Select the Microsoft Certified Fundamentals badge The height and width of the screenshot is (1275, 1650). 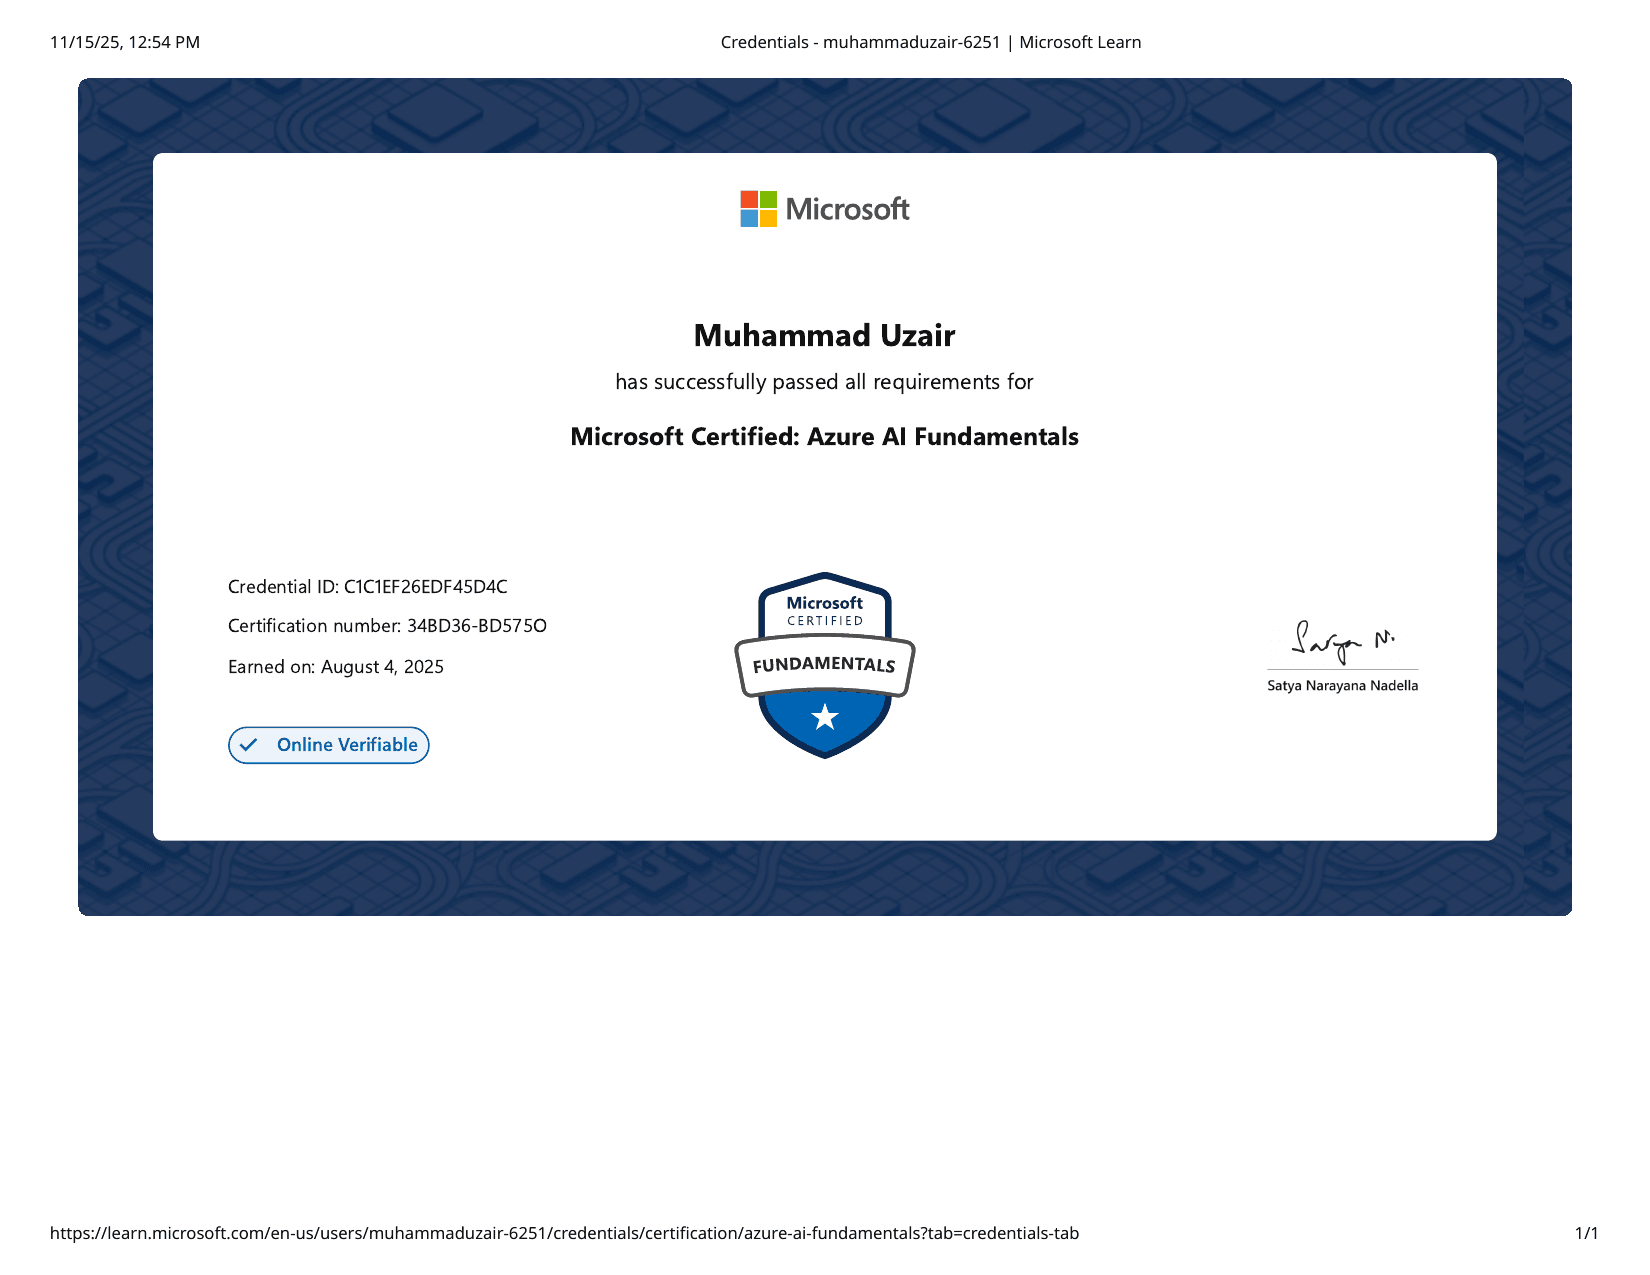pos(824,665)
